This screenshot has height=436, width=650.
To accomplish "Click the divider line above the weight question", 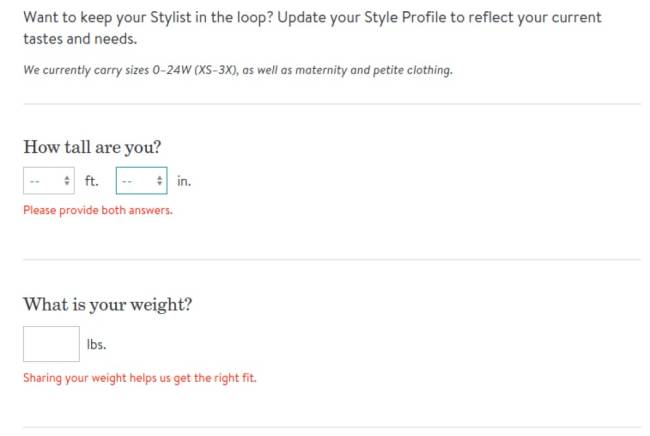I will coord(331,260).
